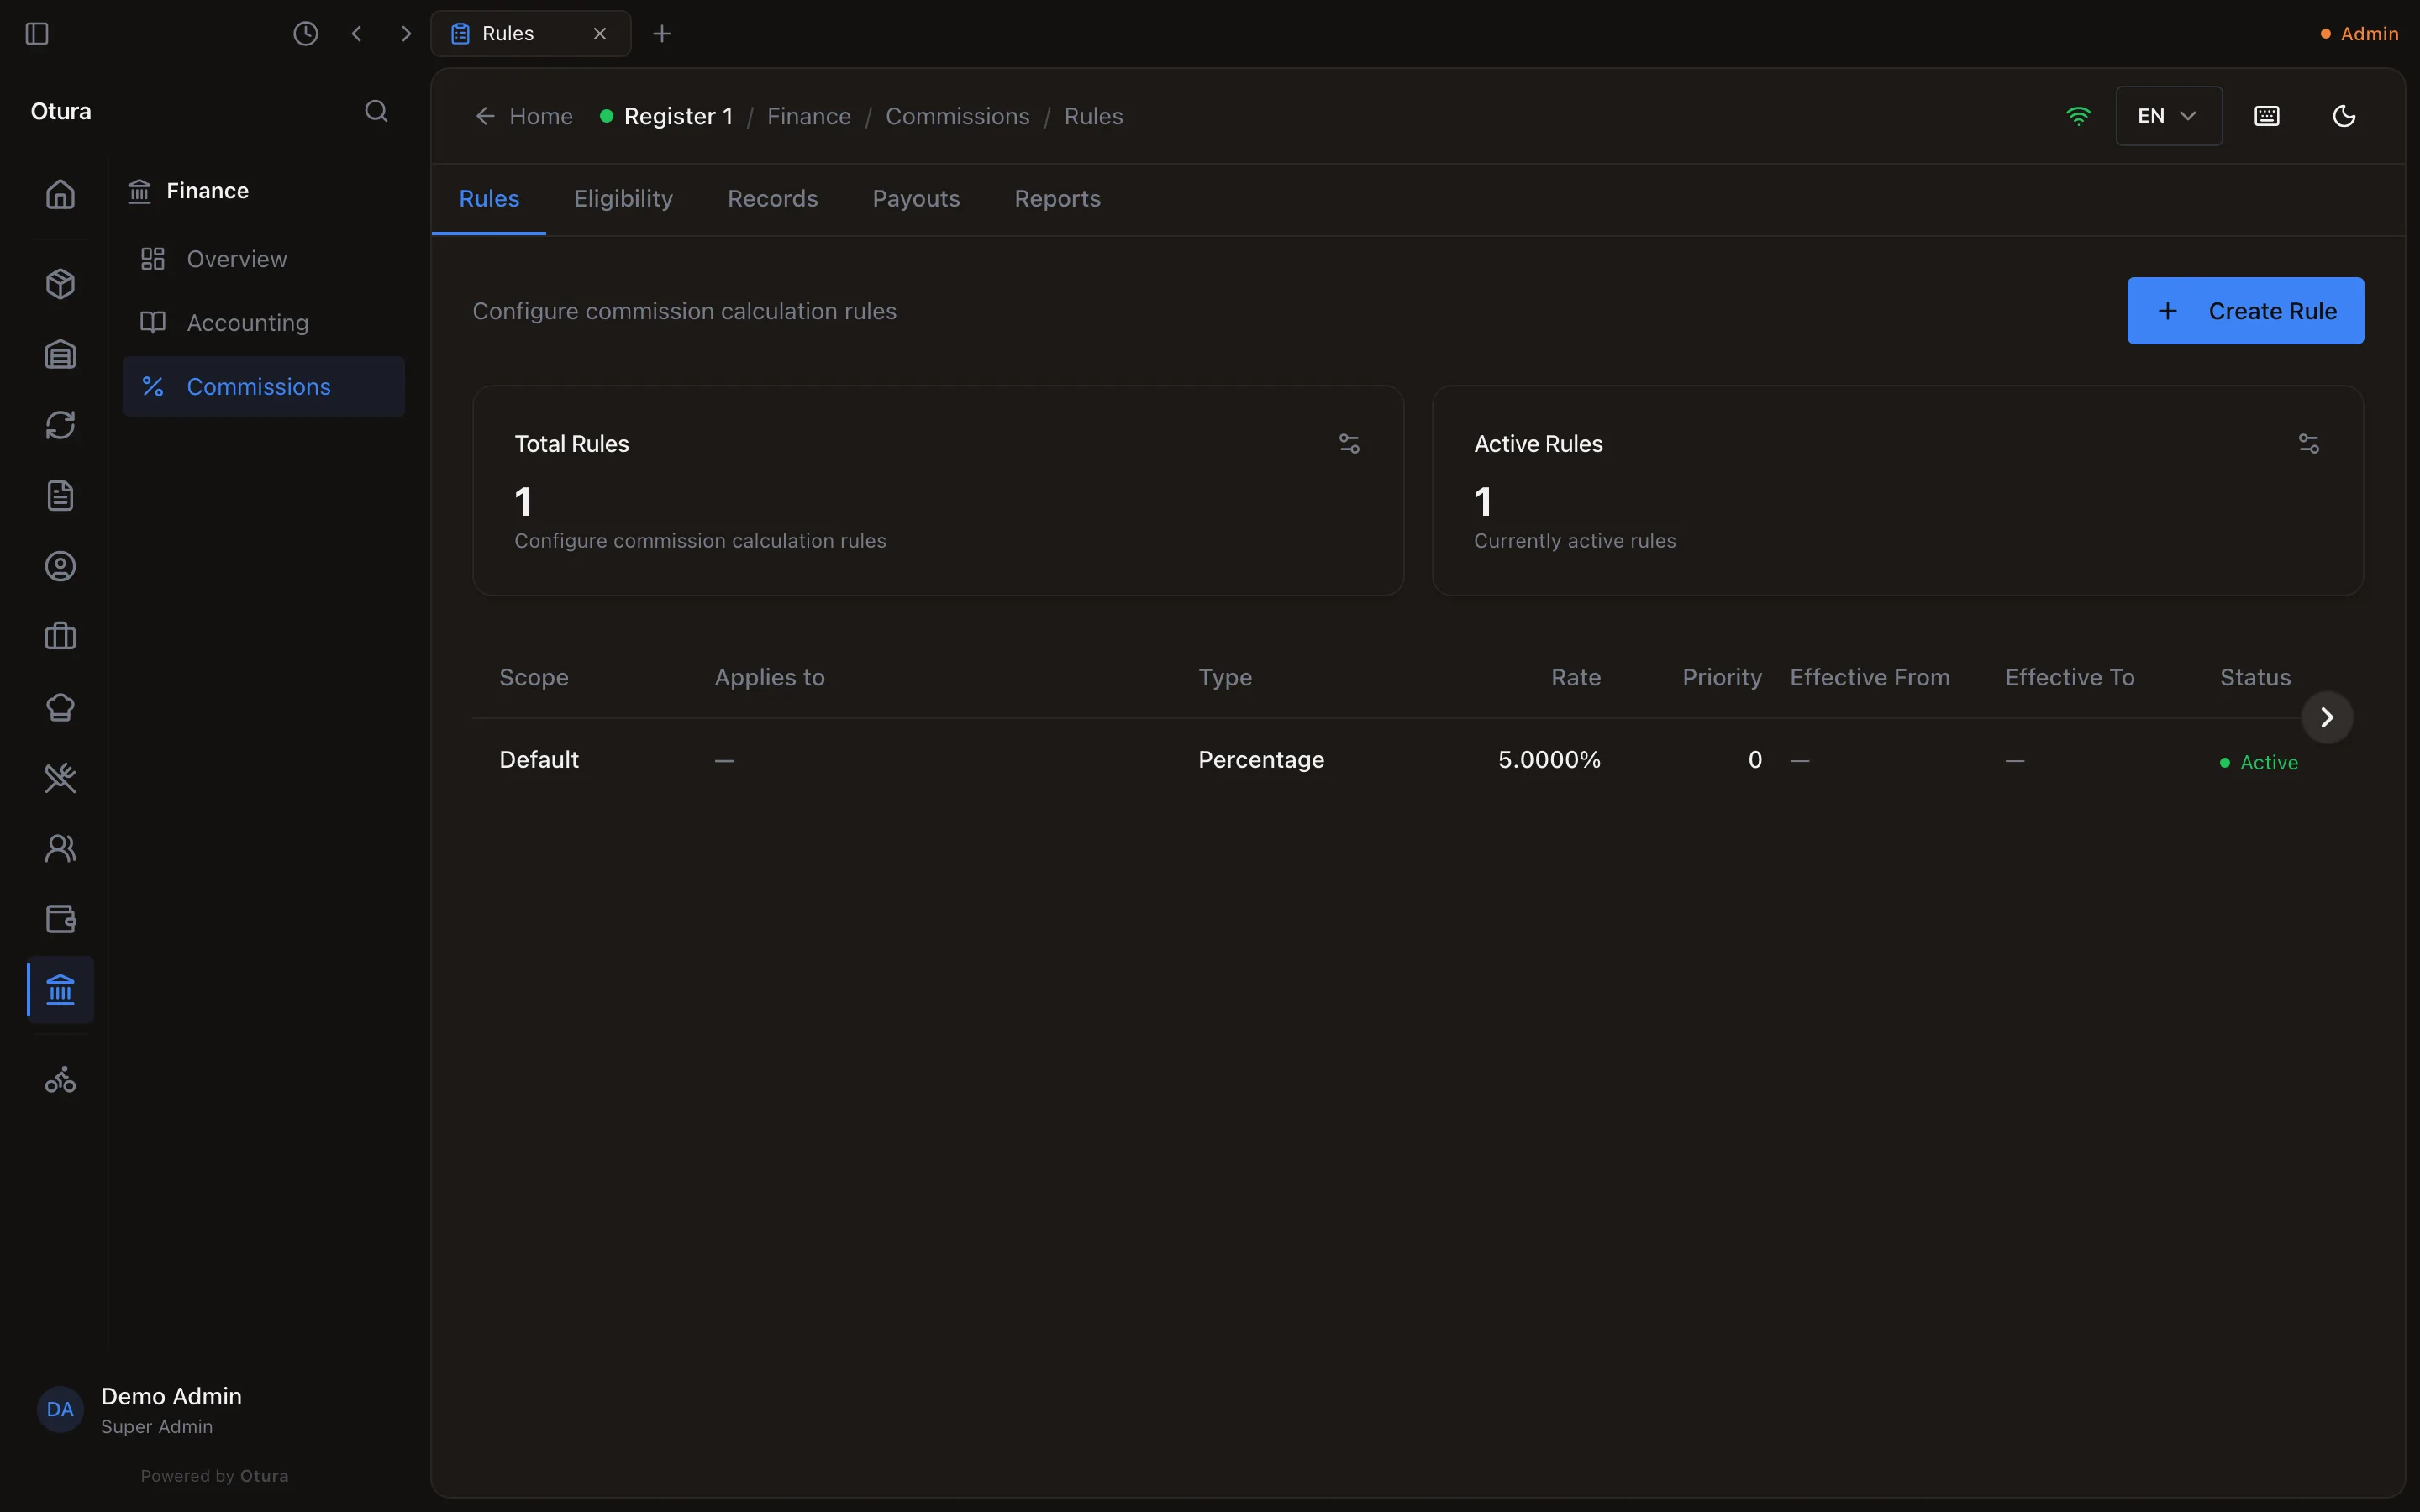Toggle the sidebar panel icon
The width and height of the screenshot is (2420, 1512).
[37, 33]
